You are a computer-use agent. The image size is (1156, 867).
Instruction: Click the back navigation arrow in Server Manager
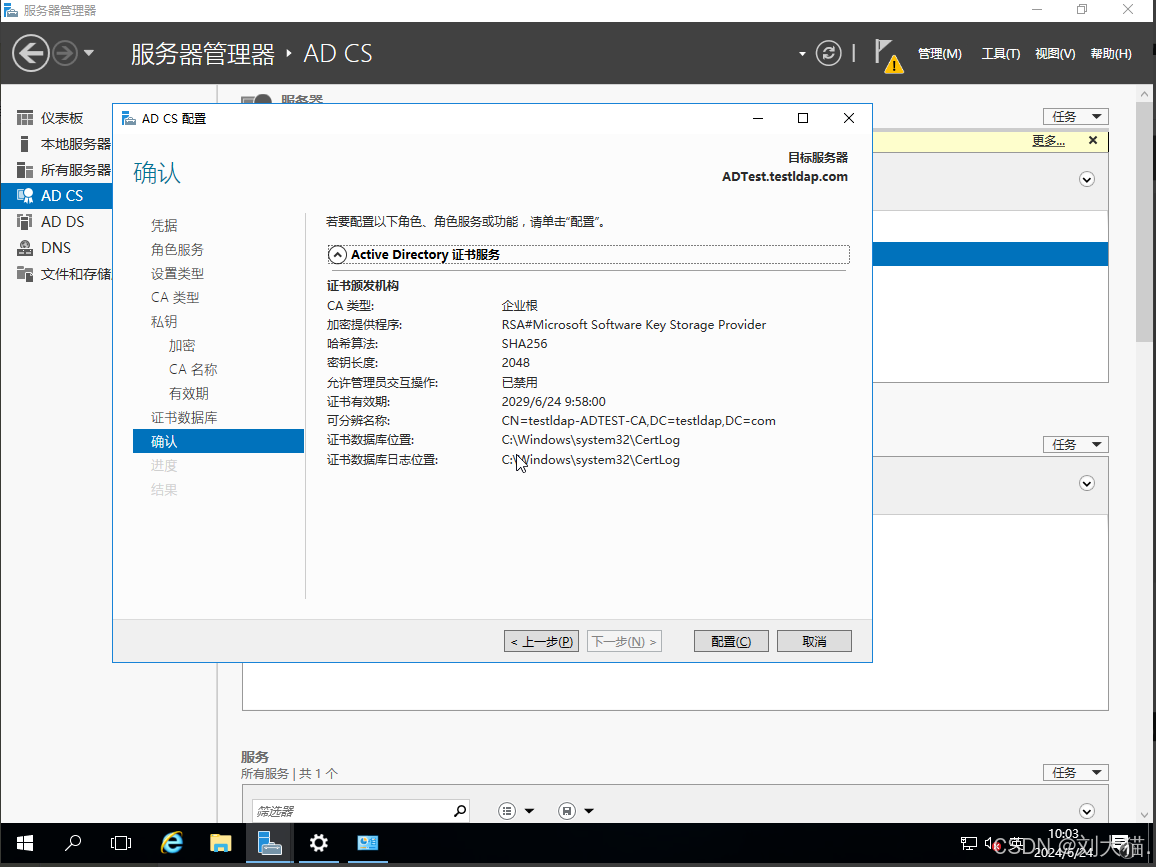pyautogui.click(x=31, y=53)
